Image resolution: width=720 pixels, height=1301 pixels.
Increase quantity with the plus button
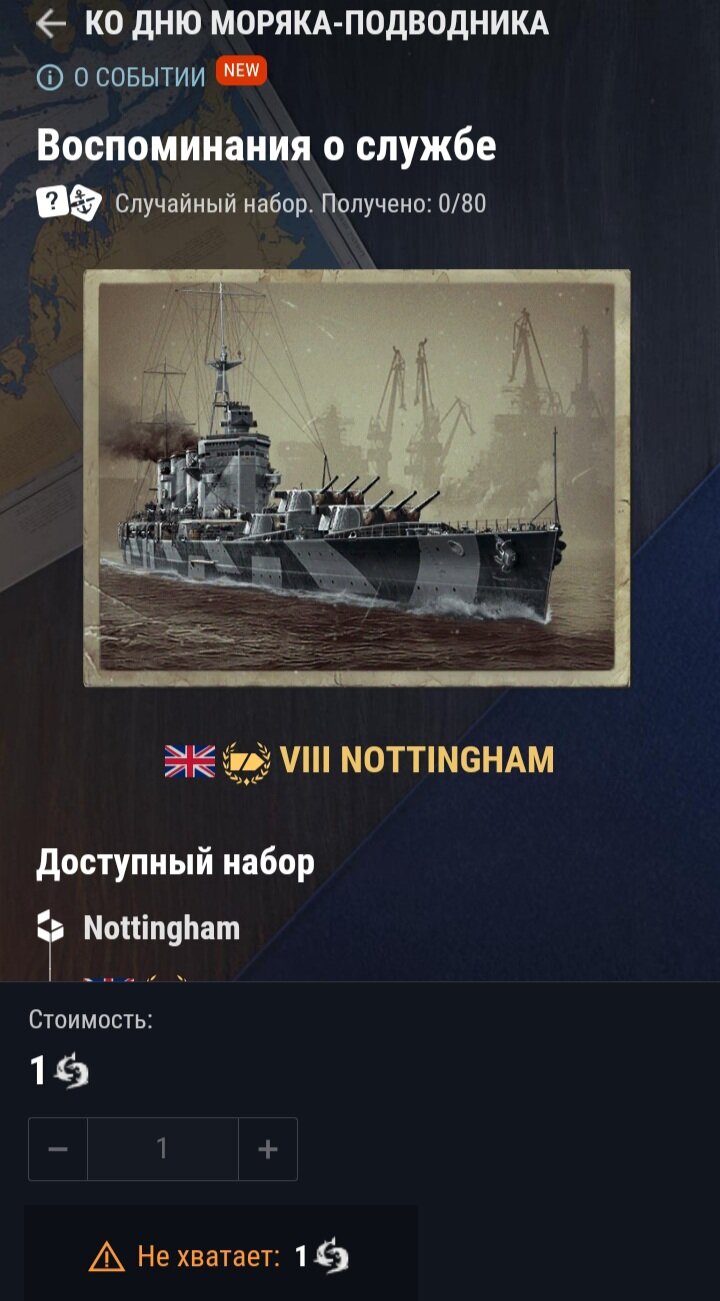pos(268,1149)
